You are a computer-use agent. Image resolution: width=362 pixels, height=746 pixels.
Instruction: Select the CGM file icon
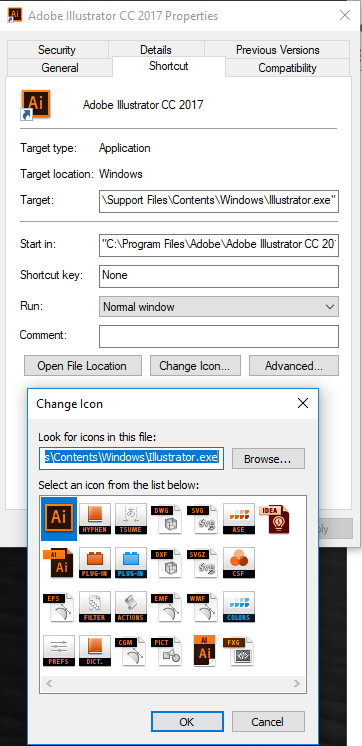[x=131, y=650]
